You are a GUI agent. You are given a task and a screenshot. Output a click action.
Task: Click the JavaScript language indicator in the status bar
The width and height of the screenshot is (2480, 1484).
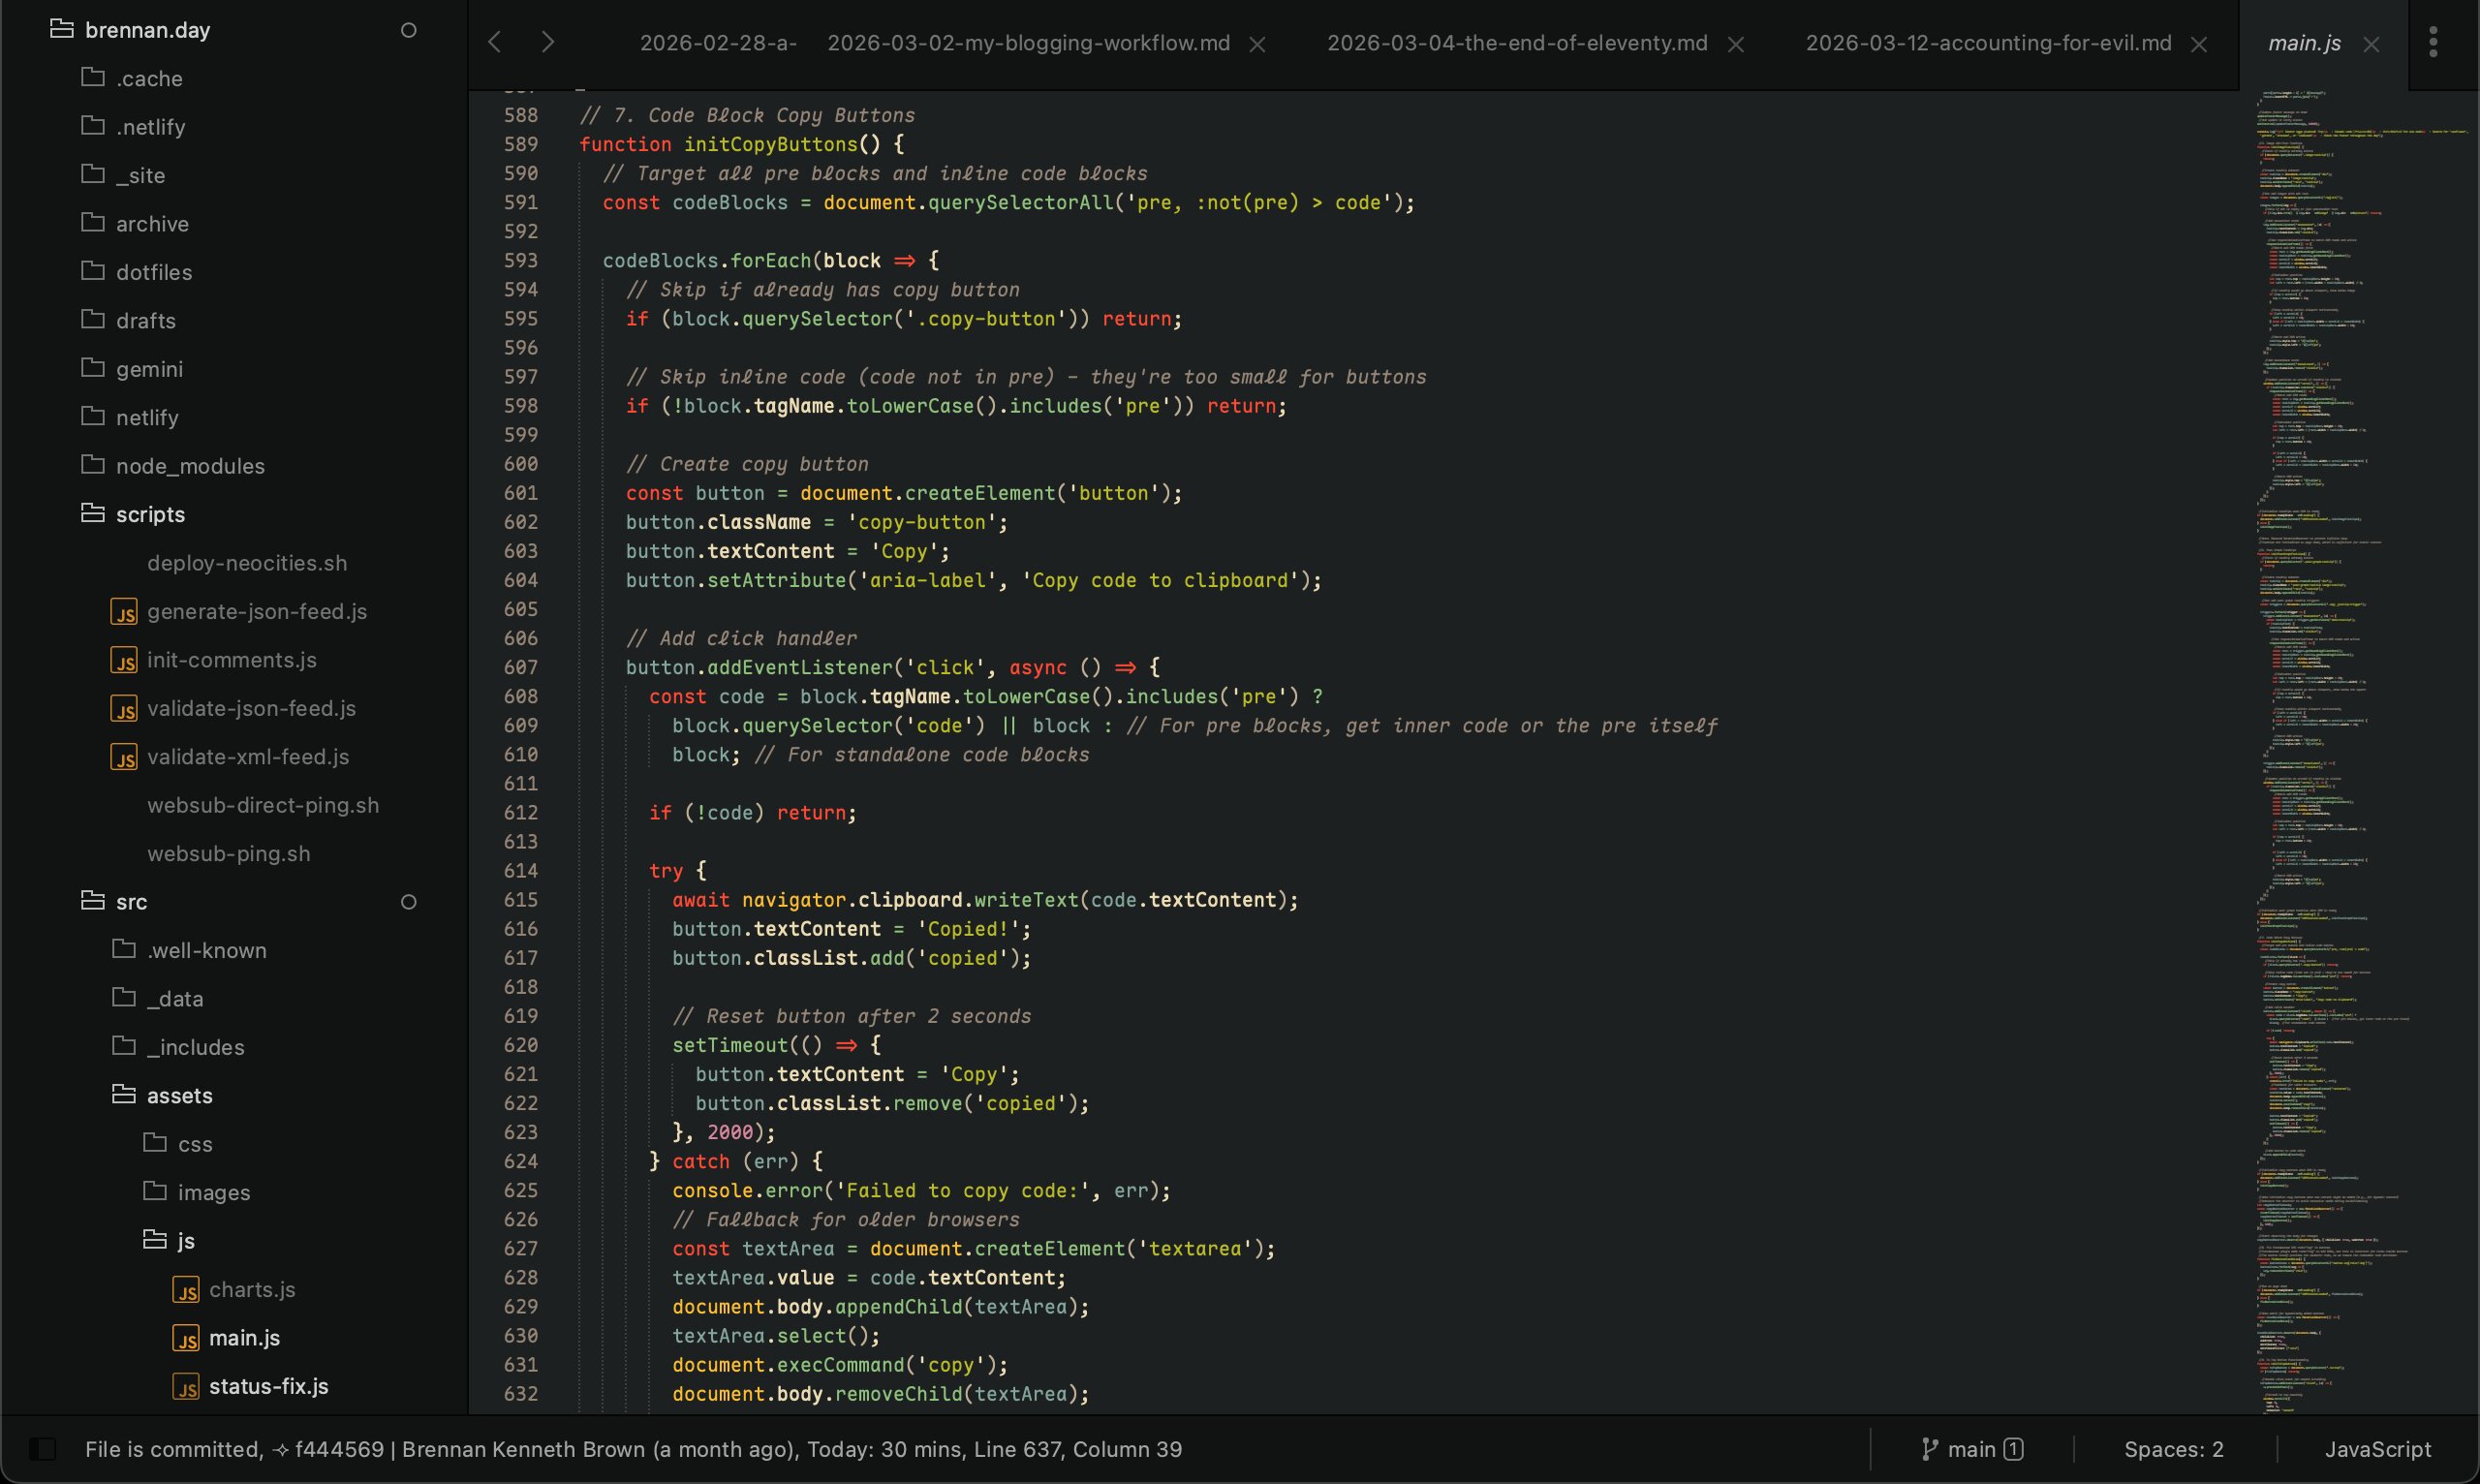click(2378, 1448)
